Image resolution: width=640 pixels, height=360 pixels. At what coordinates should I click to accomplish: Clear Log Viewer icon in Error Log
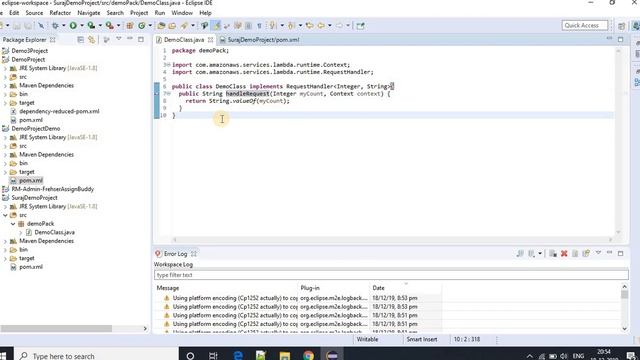pos(553,253)
